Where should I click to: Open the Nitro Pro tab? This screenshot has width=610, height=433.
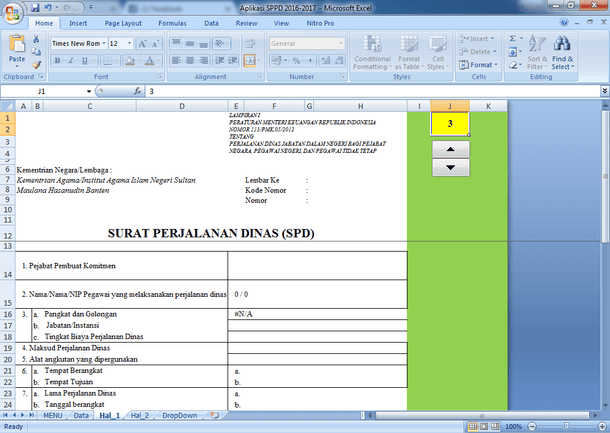(320, 23)
